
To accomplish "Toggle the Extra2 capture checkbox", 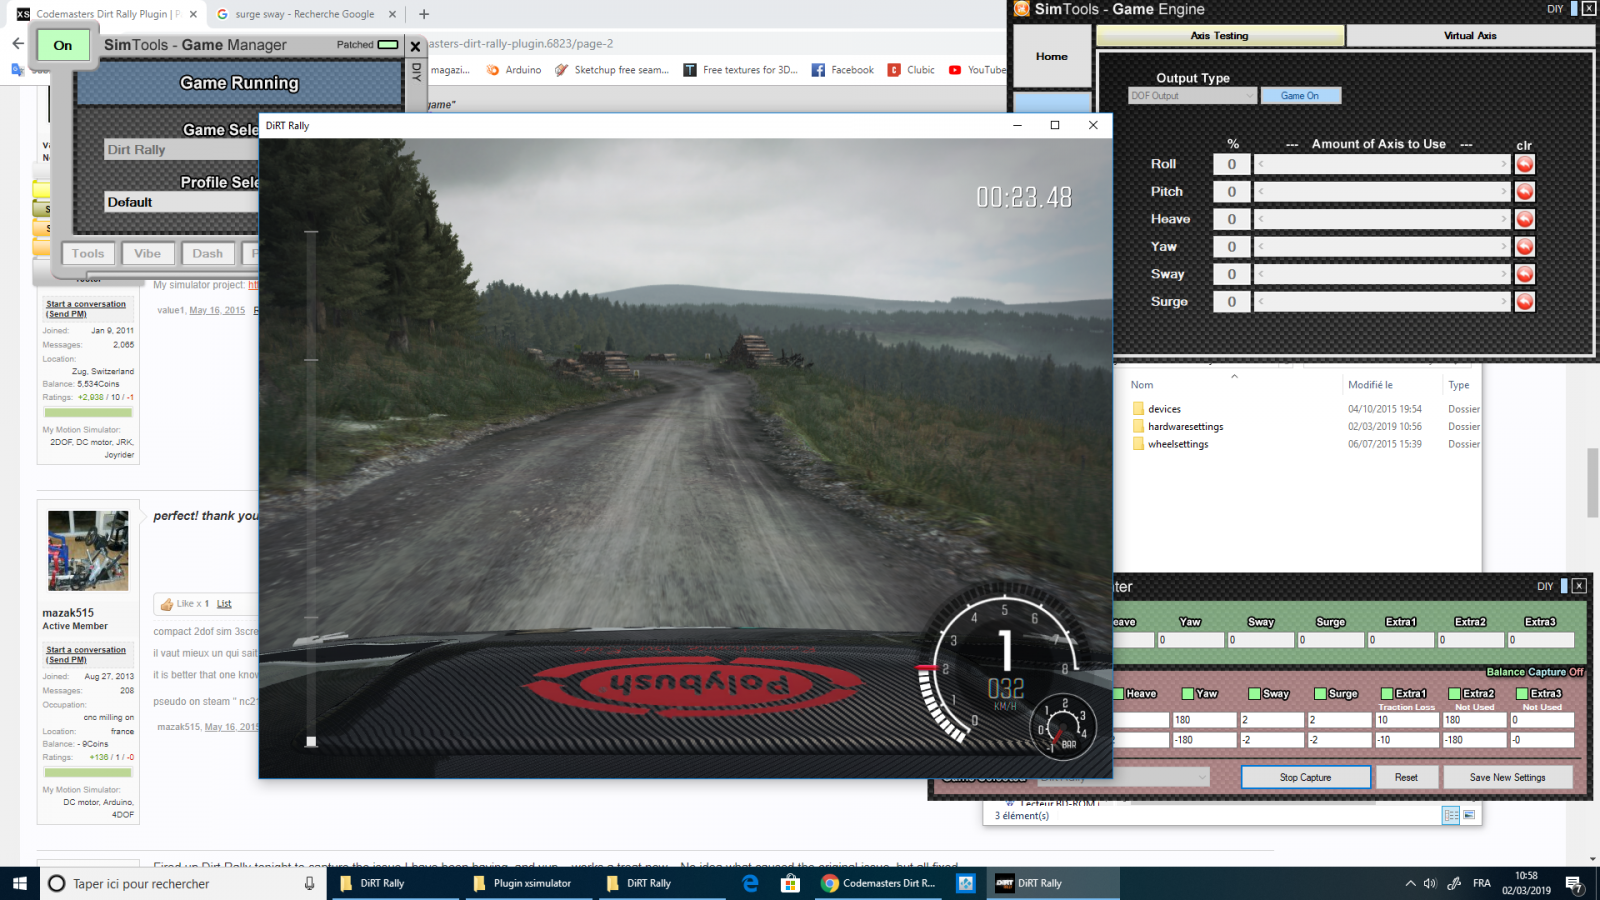I will pos(1454,693).
